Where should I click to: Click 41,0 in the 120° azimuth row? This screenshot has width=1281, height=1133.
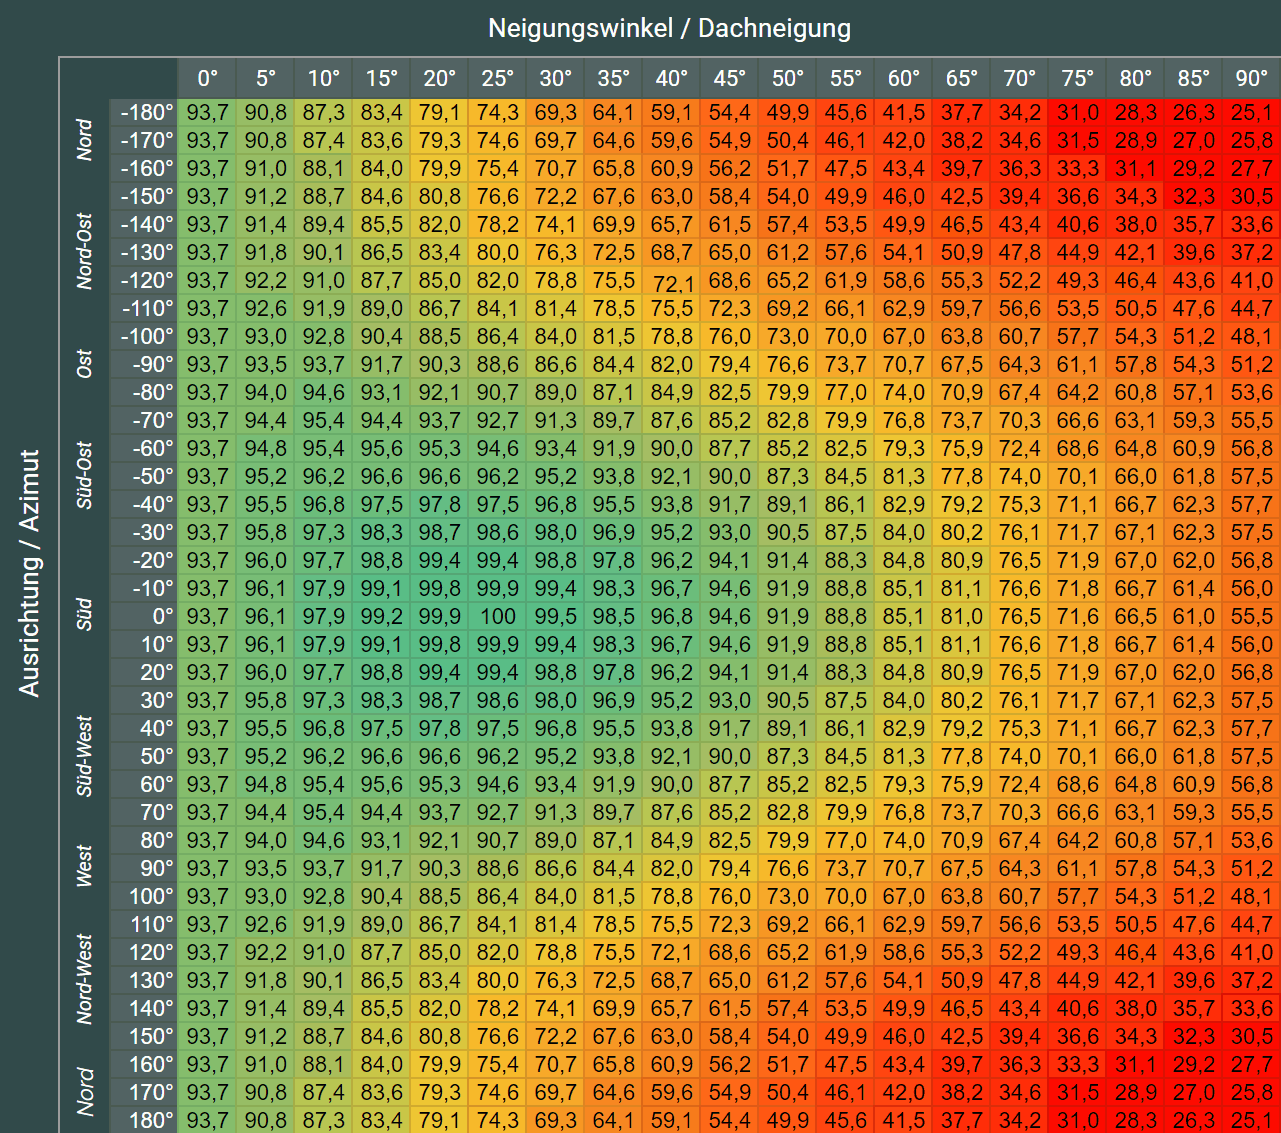click(1252, 953)
